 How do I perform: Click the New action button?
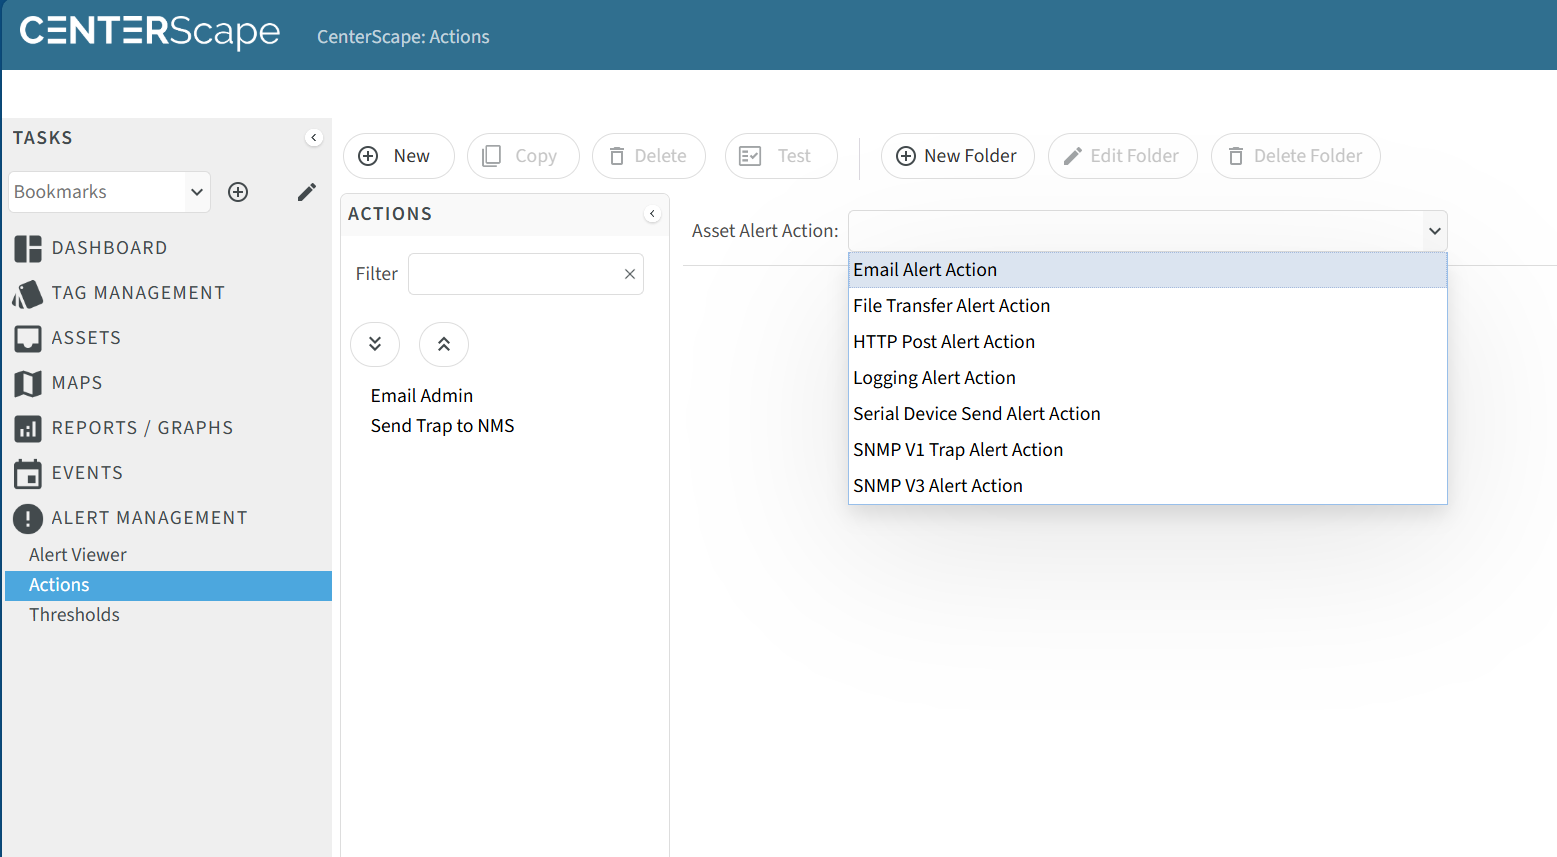pyautogui.click(x=398, y=156)
